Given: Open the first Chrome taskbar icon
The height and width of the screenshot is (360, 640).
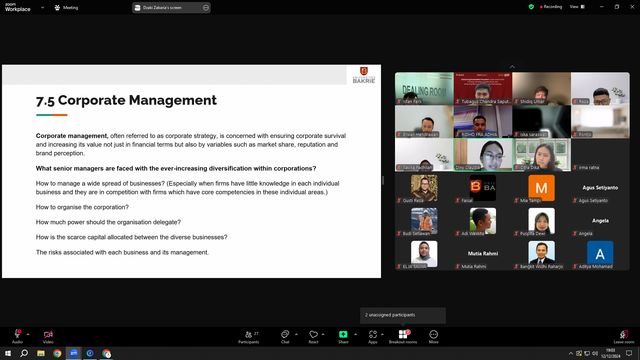Looking at the screenshot, I should [x=57, y=353].
